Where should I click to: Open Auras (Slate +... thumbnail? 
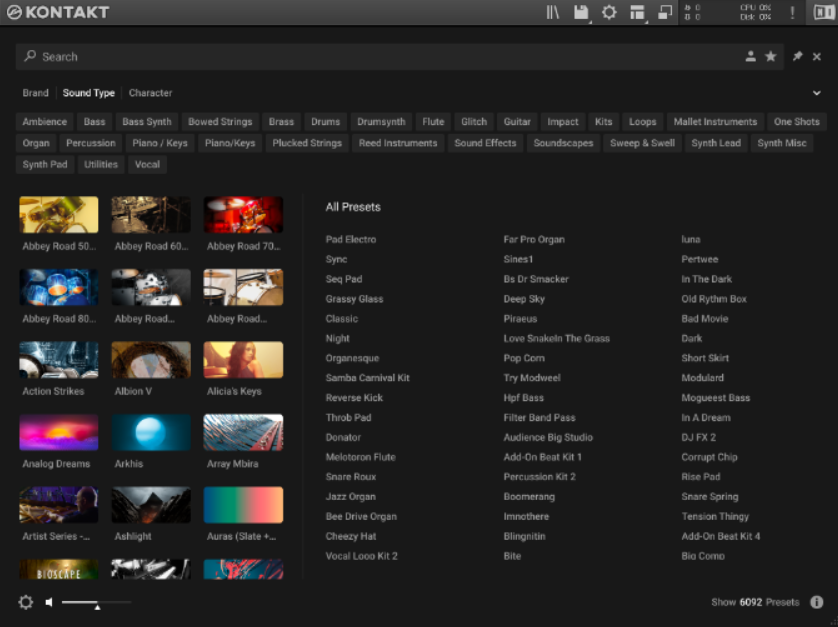pyautogui.click(x=243, y=505)
